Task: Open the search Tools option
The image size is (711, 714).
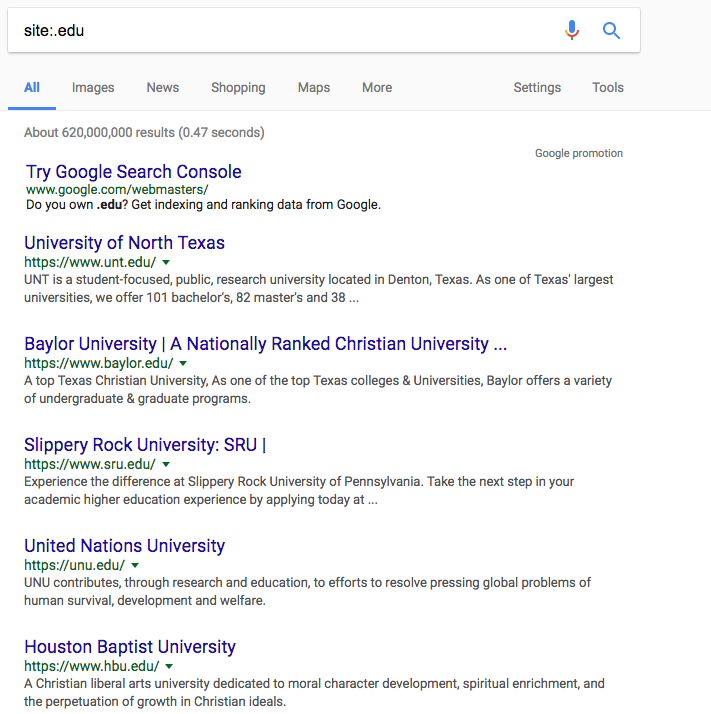Action: click(x=608, y=87)
